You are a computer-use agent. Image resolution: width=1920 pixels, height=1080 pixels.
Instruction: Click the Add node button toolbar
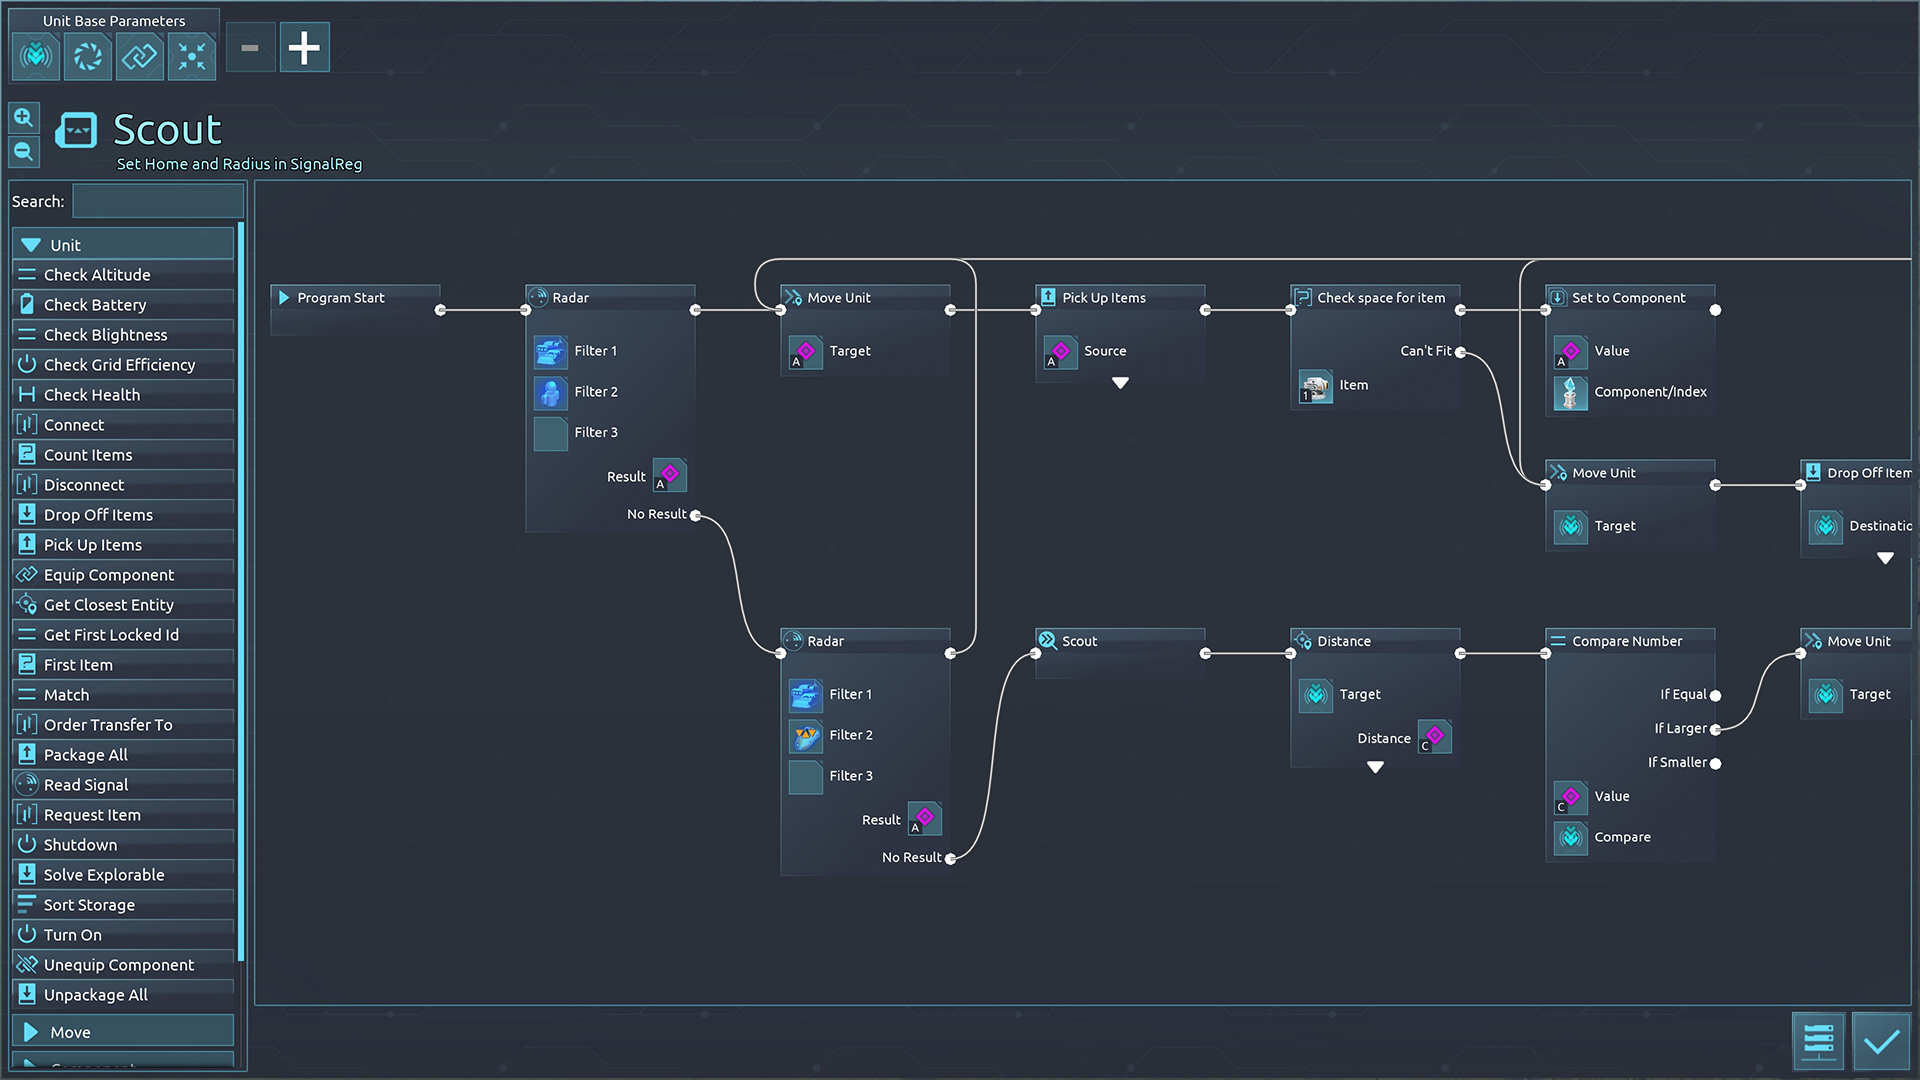coord(301,49)
